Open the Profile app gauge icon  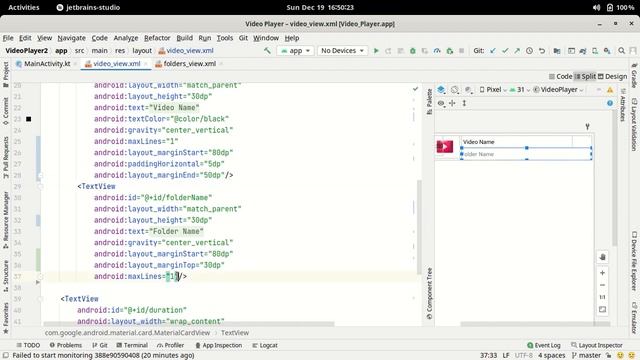437,51
